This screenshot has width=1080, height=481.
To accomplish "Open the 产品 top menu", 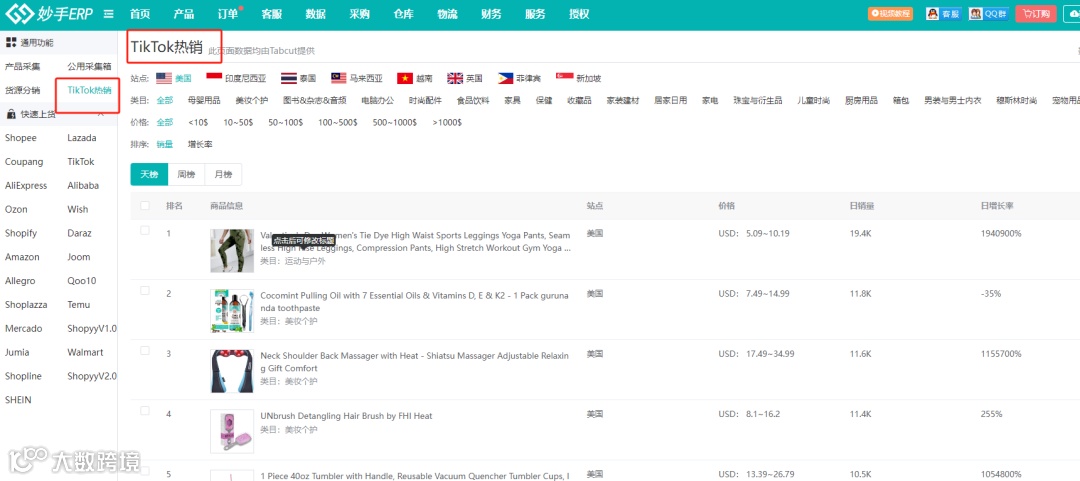I will point(184,14).
